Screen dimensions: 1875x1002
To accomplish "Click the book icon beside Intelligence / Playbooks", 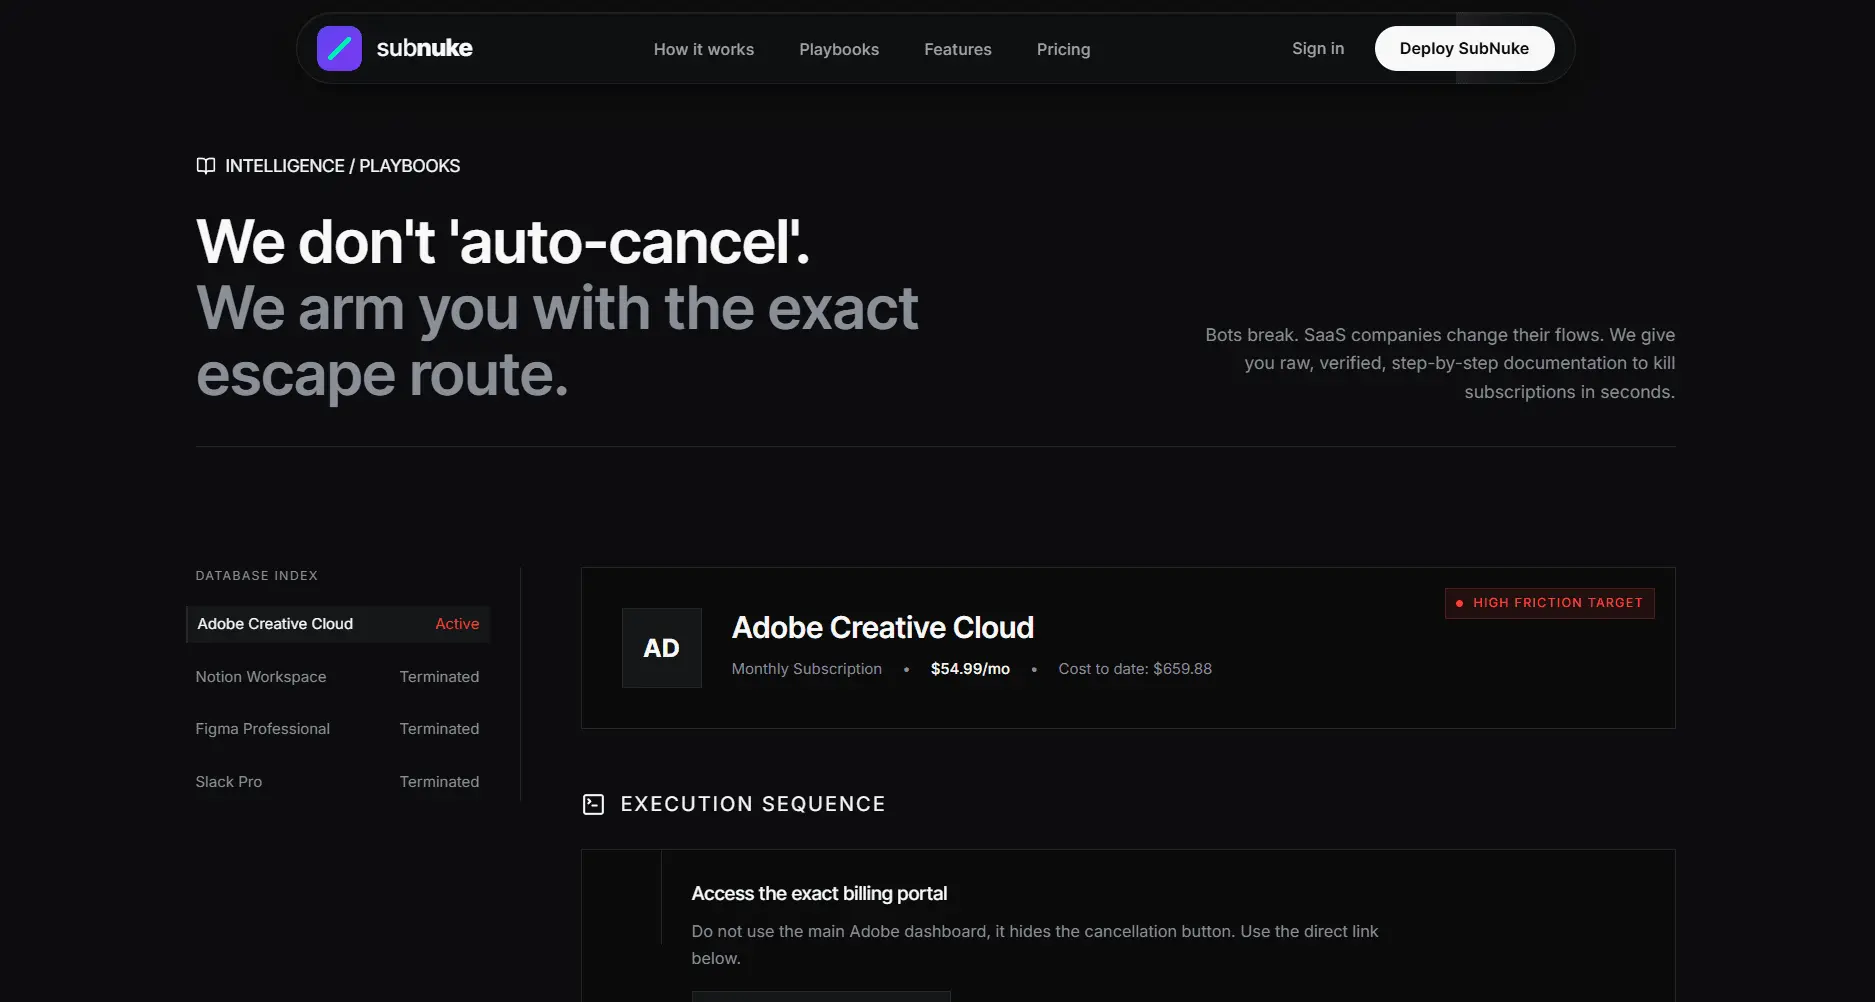I will [x=206, y=166].
